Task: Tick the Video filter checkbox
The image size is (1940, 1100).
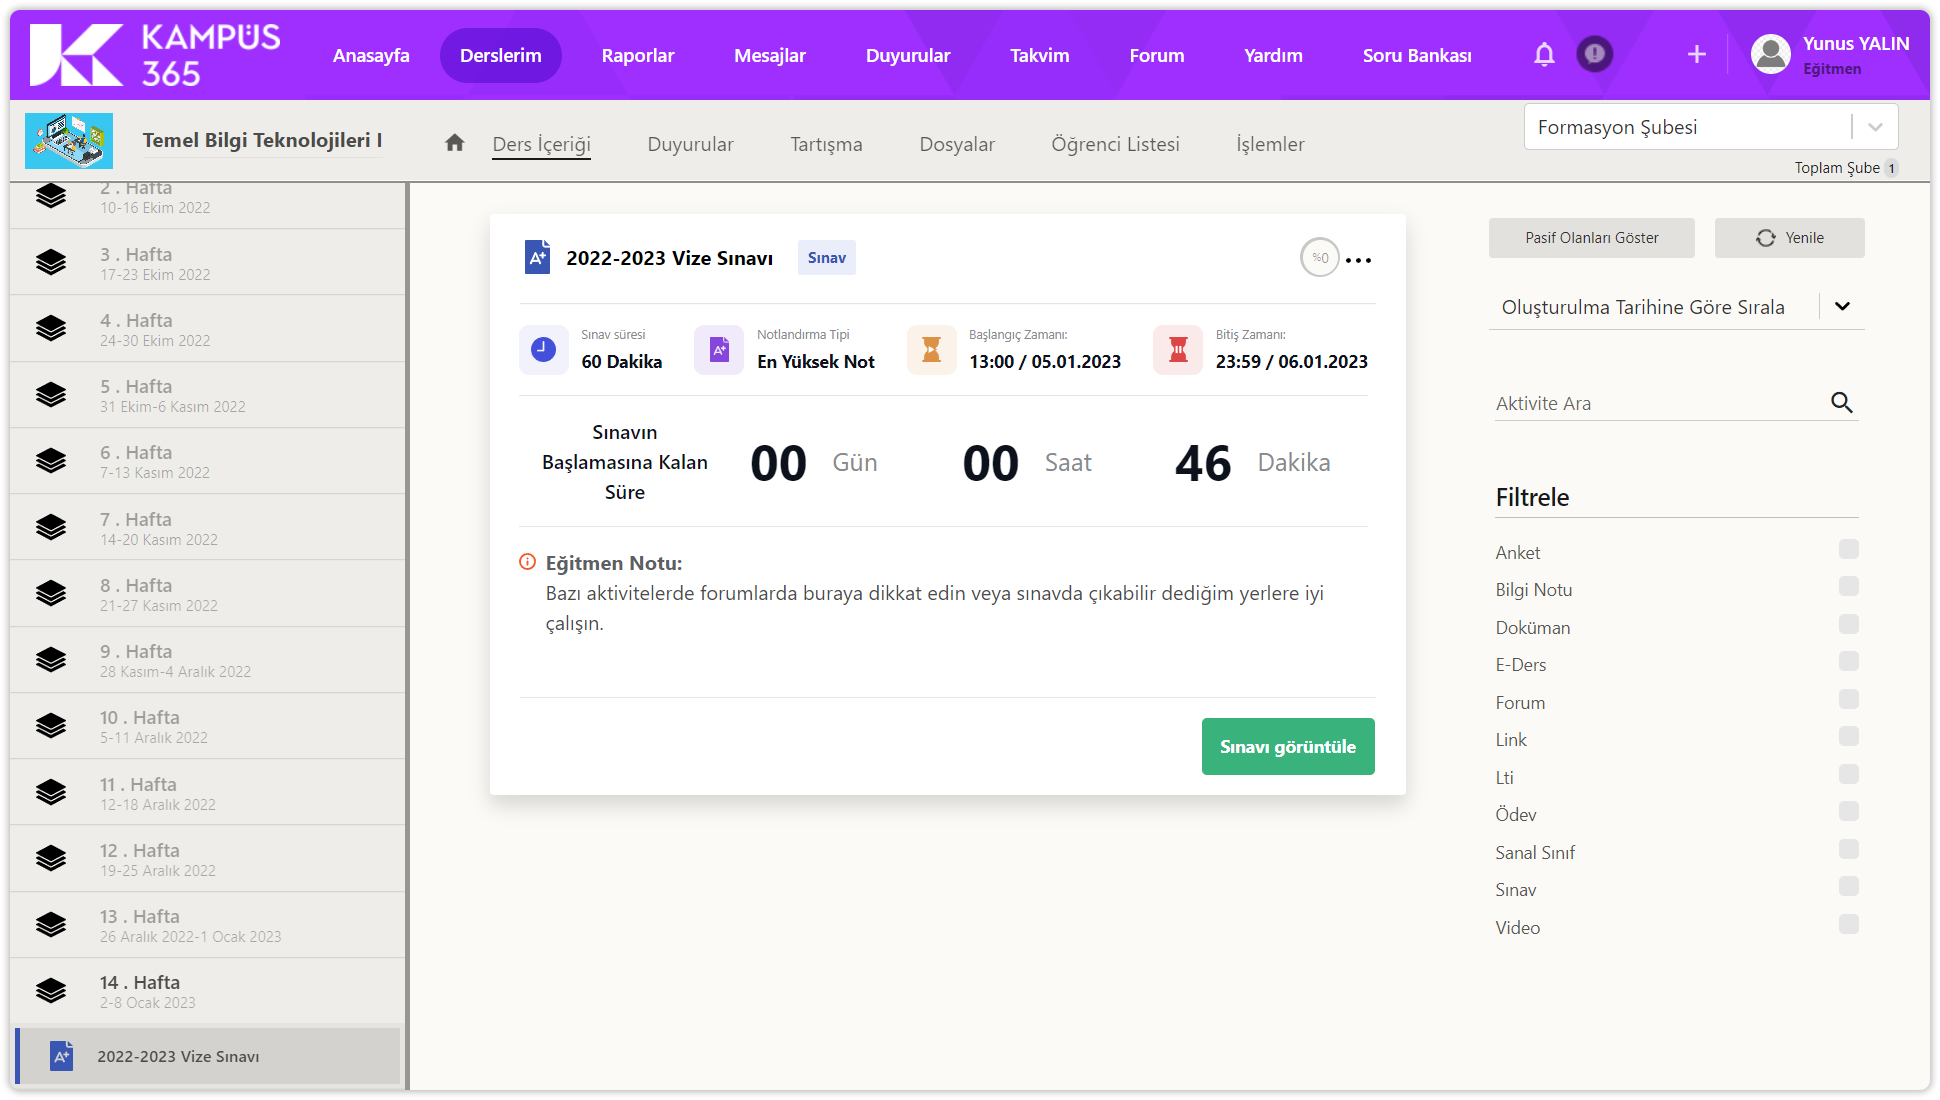Action: [x=1848, y=925]
